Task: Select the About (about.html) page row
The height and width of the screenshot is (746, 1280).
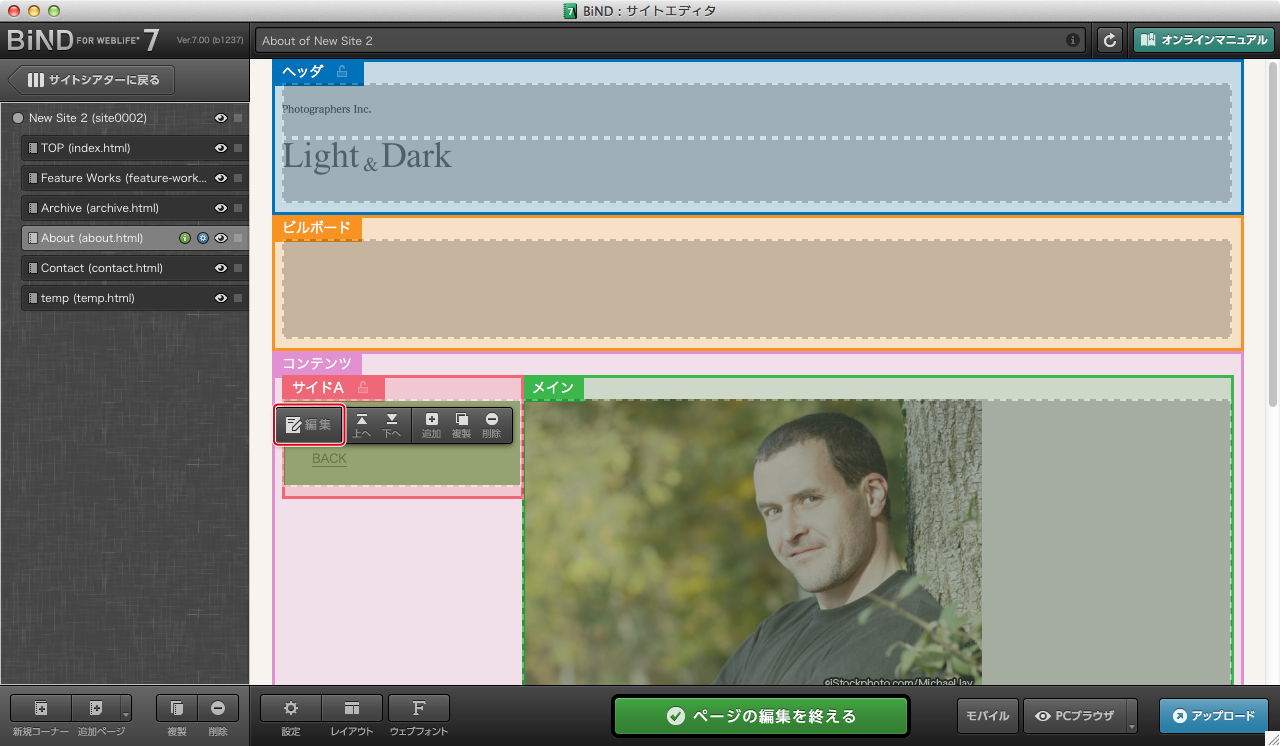Action: 135,238
